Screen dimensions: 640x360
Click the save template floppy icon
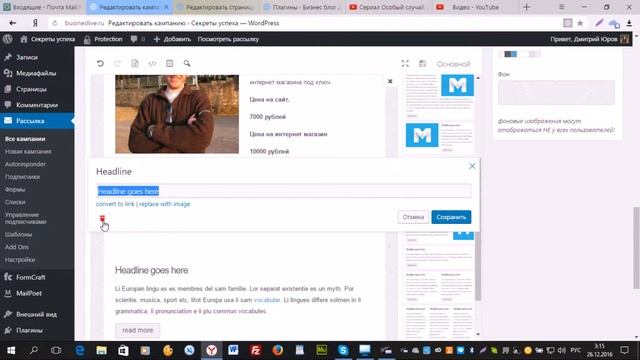(422, 63)
